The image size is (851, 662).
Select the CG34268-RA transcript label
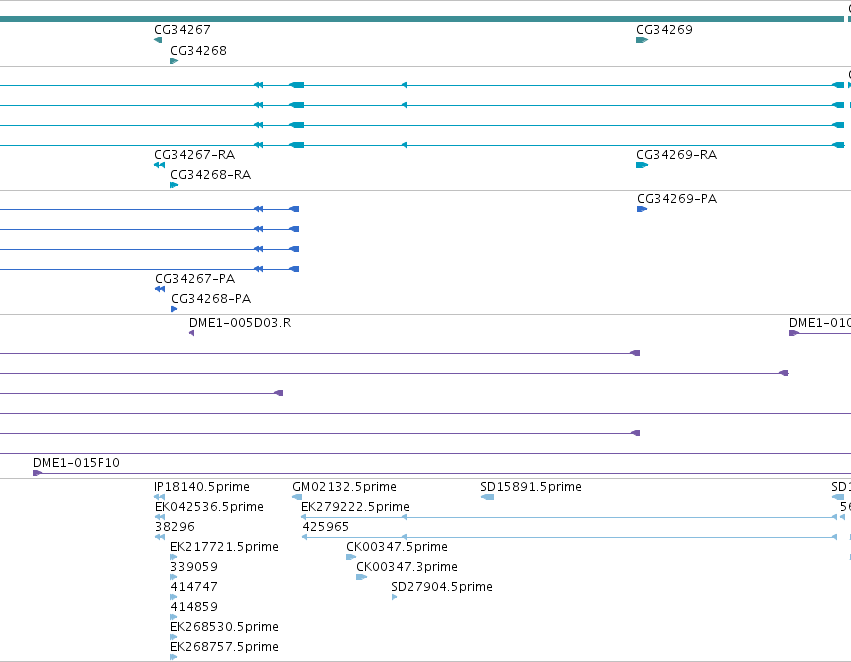[211, 175]
